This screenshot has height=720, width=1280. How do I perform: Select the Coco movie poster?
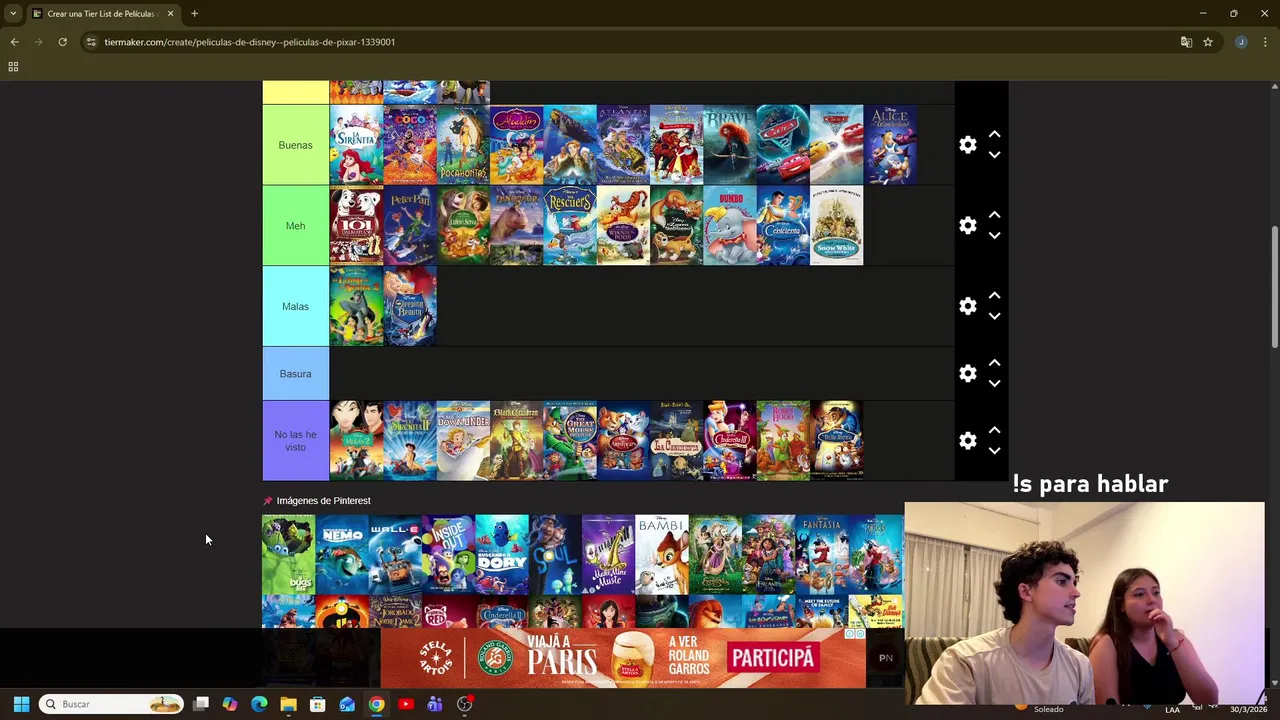tap(410, 145)
